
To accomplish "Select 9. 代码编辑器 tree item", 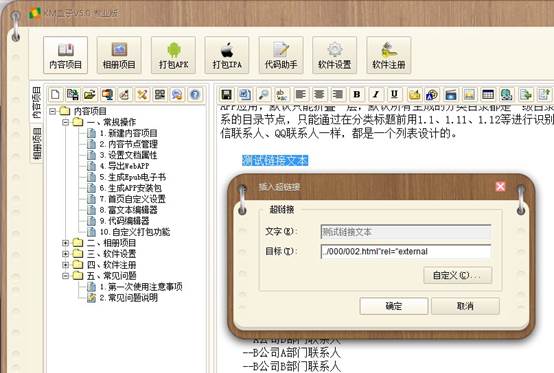I will [x=124, y=221].
